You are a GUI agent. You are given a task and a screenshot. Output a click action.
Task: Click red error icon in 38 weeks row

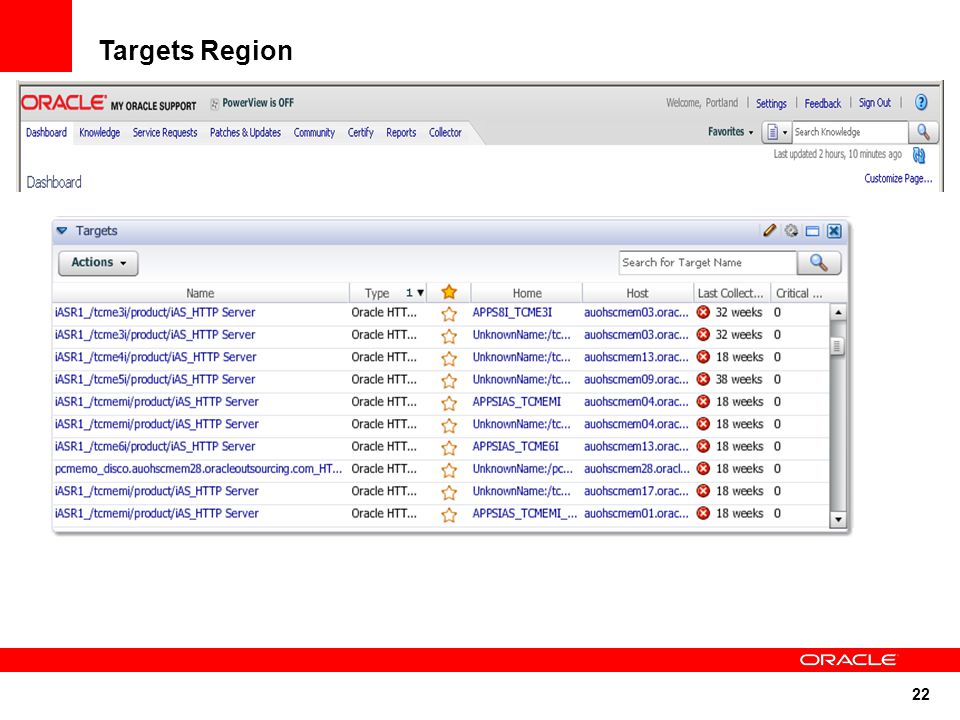point(703,379)
